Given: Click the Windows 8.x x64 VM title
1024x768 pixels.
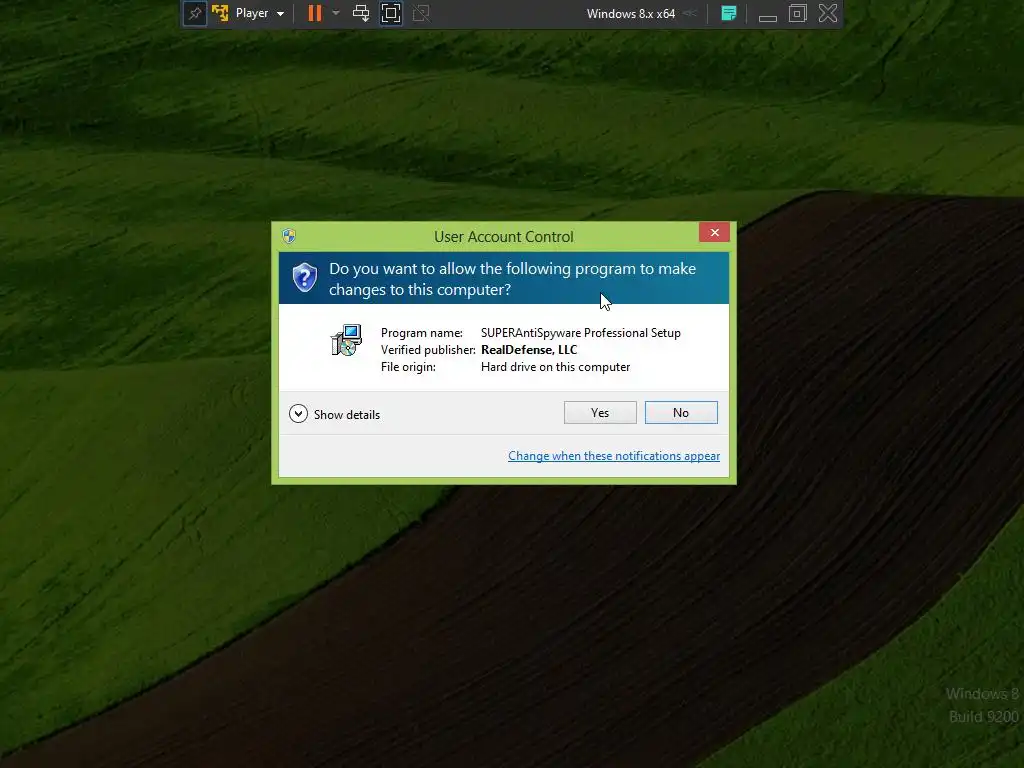Looking at the screenshot, I should click(630, 13).
